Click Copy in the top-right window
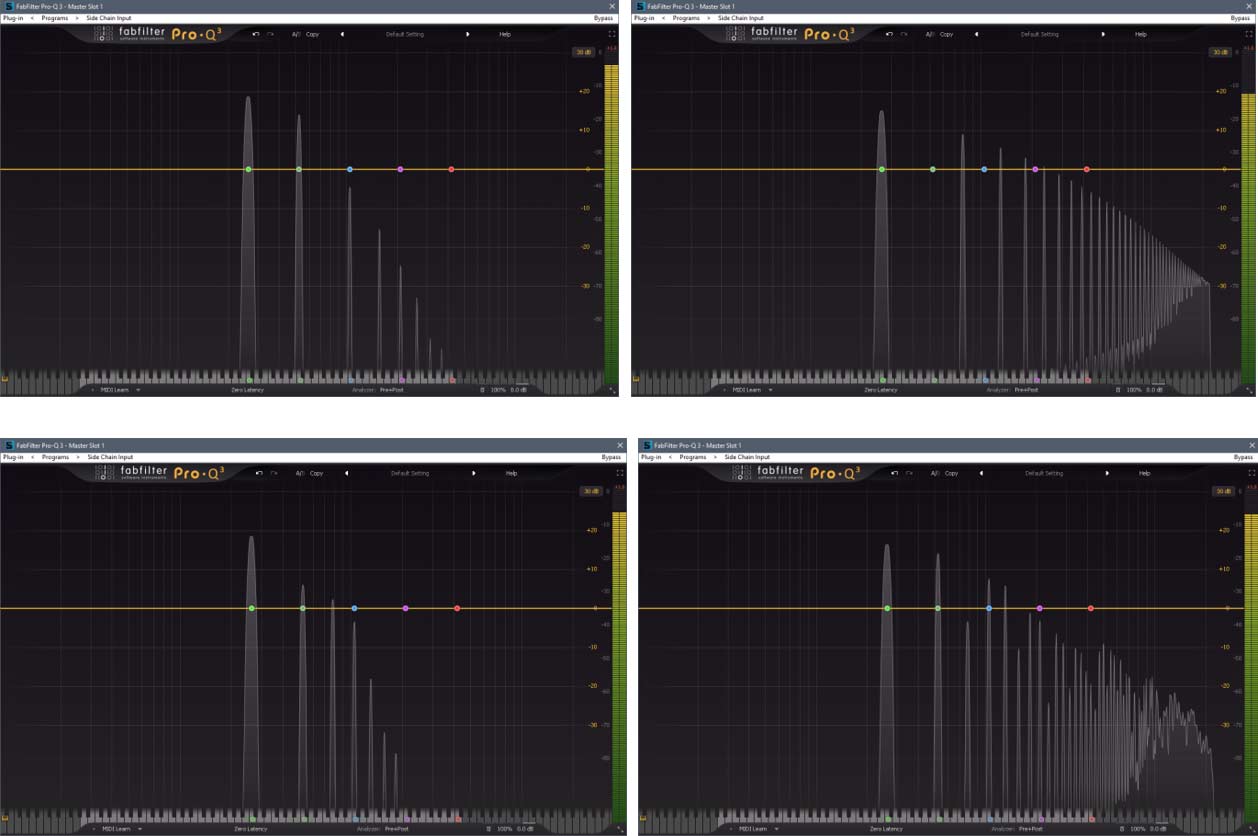 [x=945, y=34]
